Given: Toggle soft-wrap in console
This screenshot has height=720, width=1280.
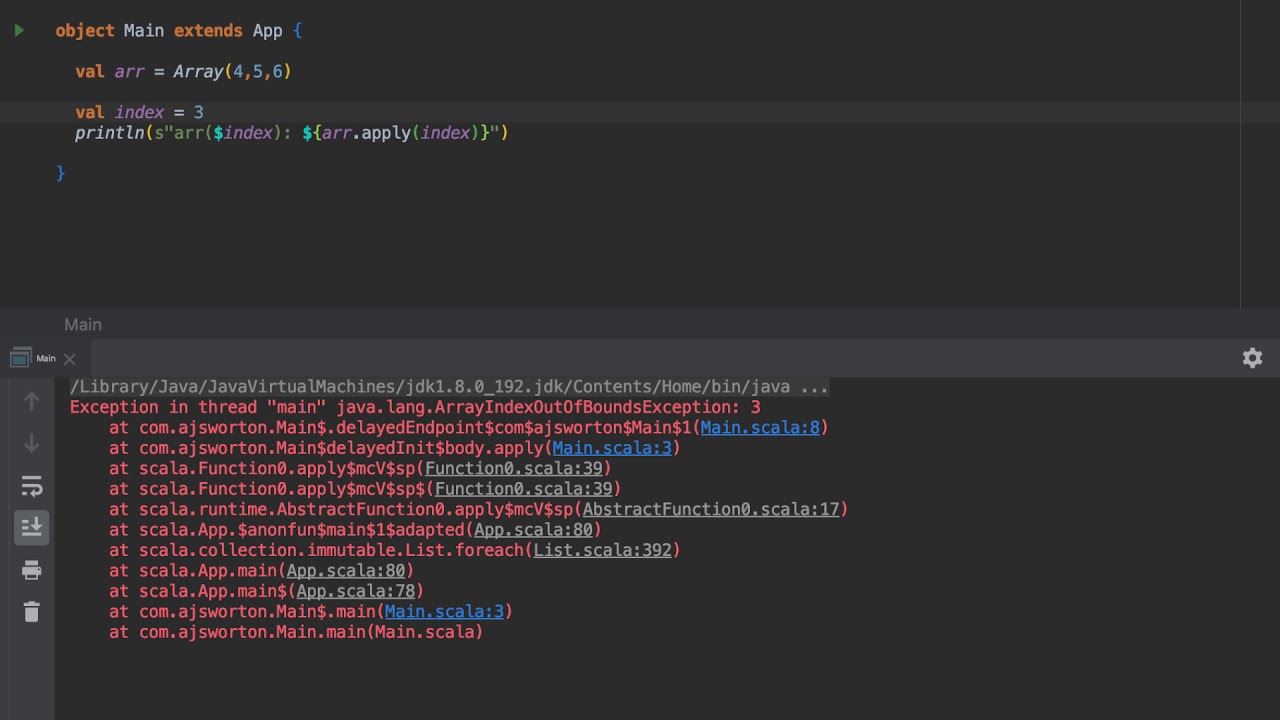Looking at the screenshot, I should [x=31, y=487].
